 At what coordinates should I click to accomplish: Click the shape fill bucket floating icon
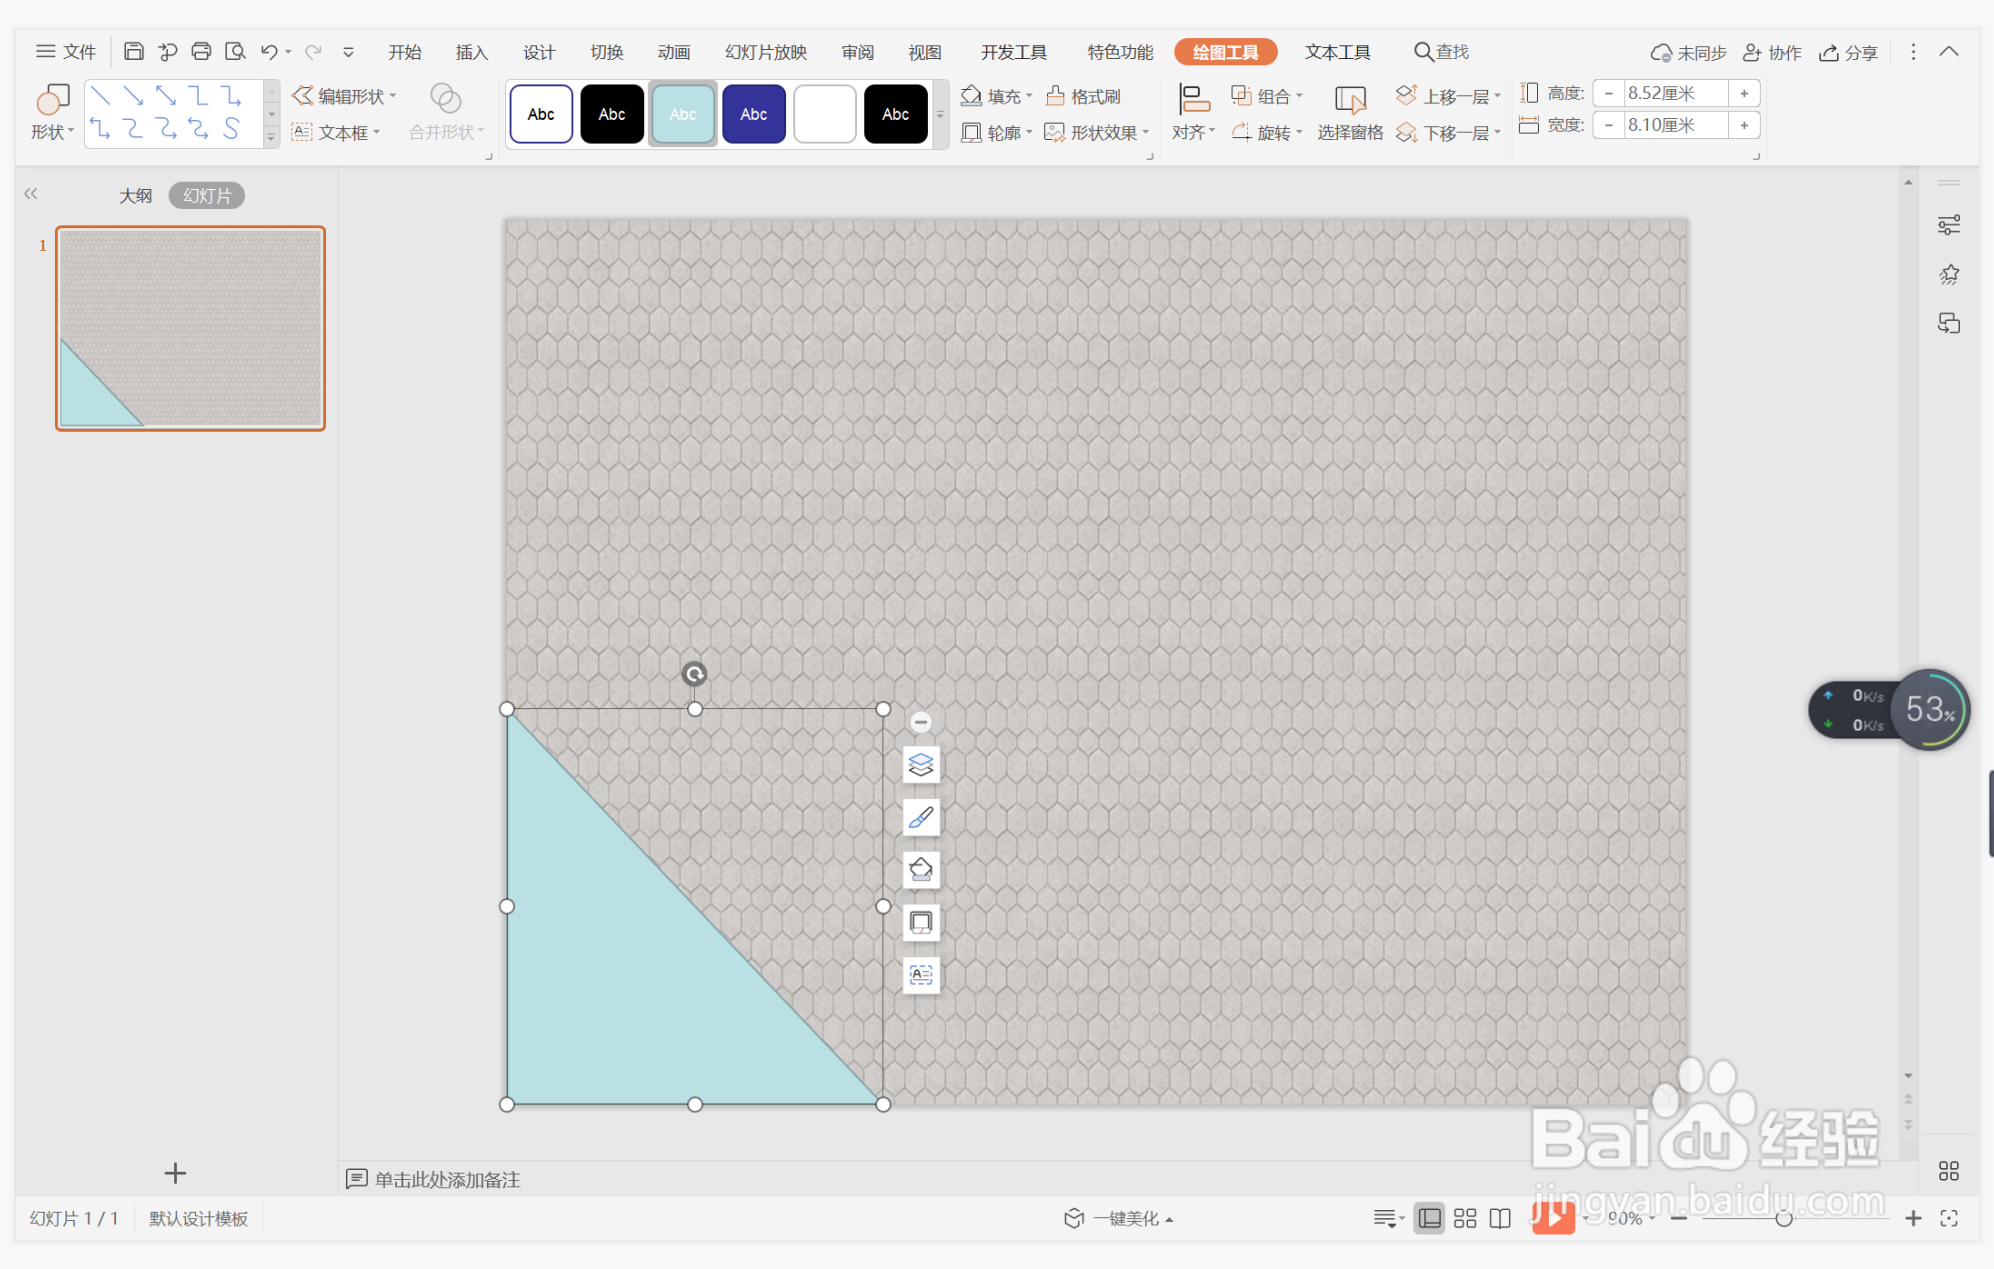[920, 870]
